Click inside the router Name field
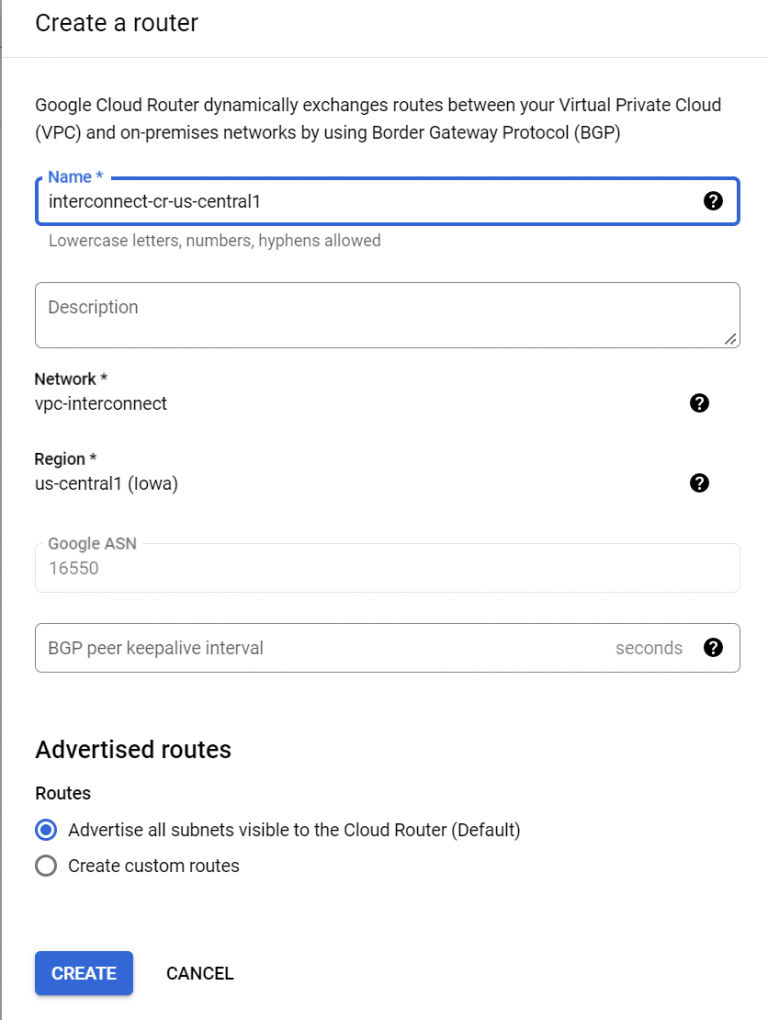768x1020 pixels. (300, 201)
